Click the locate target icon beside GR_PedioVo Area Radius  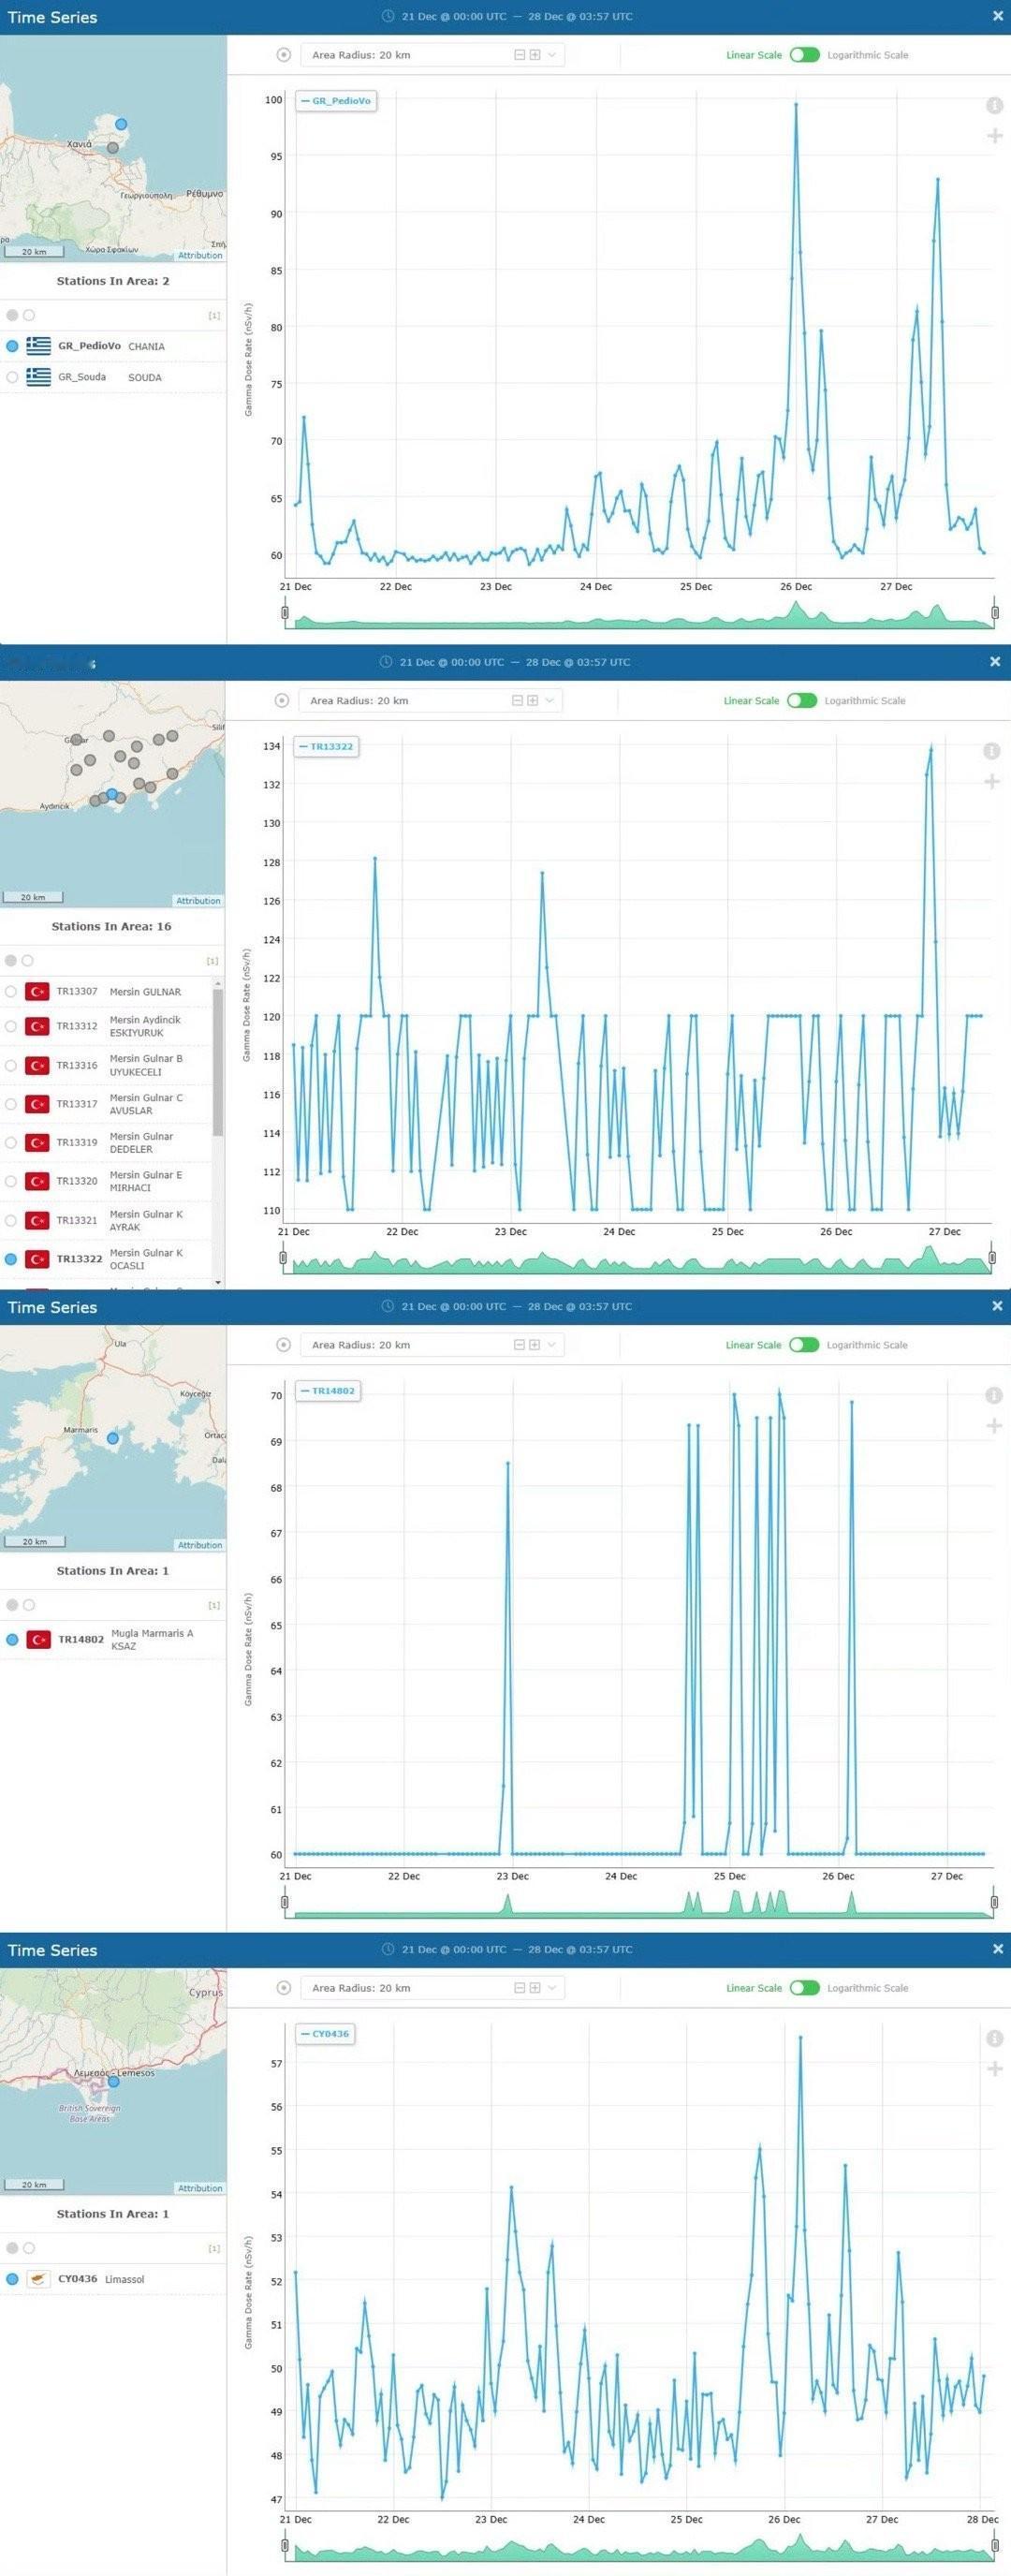(x=284, y=55)
